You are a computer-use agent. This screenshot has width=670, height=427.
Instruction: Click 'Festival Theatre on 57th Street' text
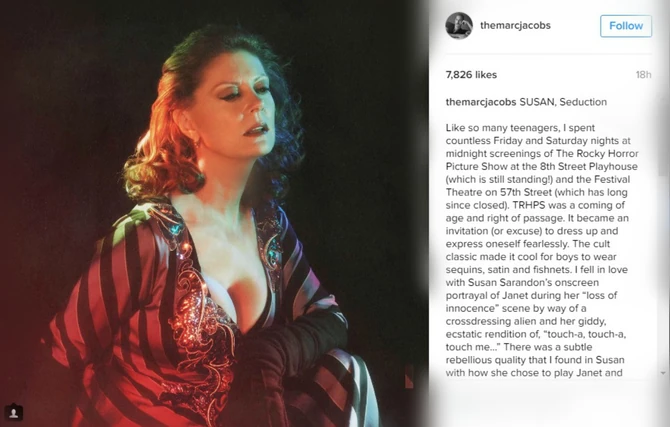[538, 186]
